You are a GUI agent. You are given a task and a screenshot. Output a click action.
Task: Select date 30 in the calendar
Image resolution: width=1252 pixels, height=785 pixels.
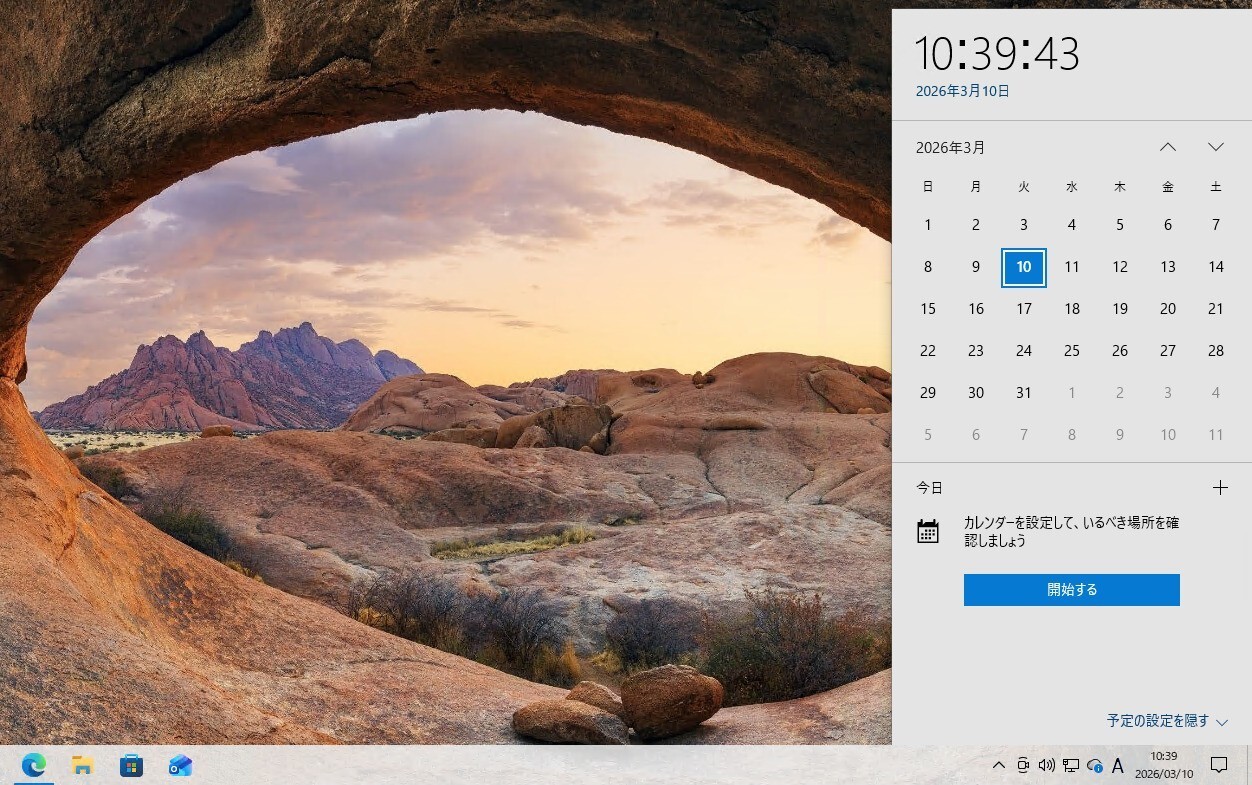976,393
